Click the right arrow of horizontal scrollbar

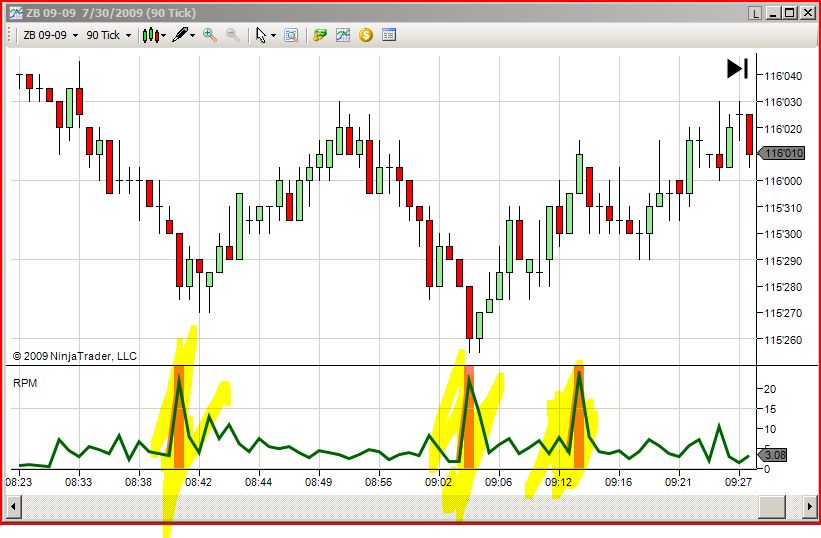point(810,506)
